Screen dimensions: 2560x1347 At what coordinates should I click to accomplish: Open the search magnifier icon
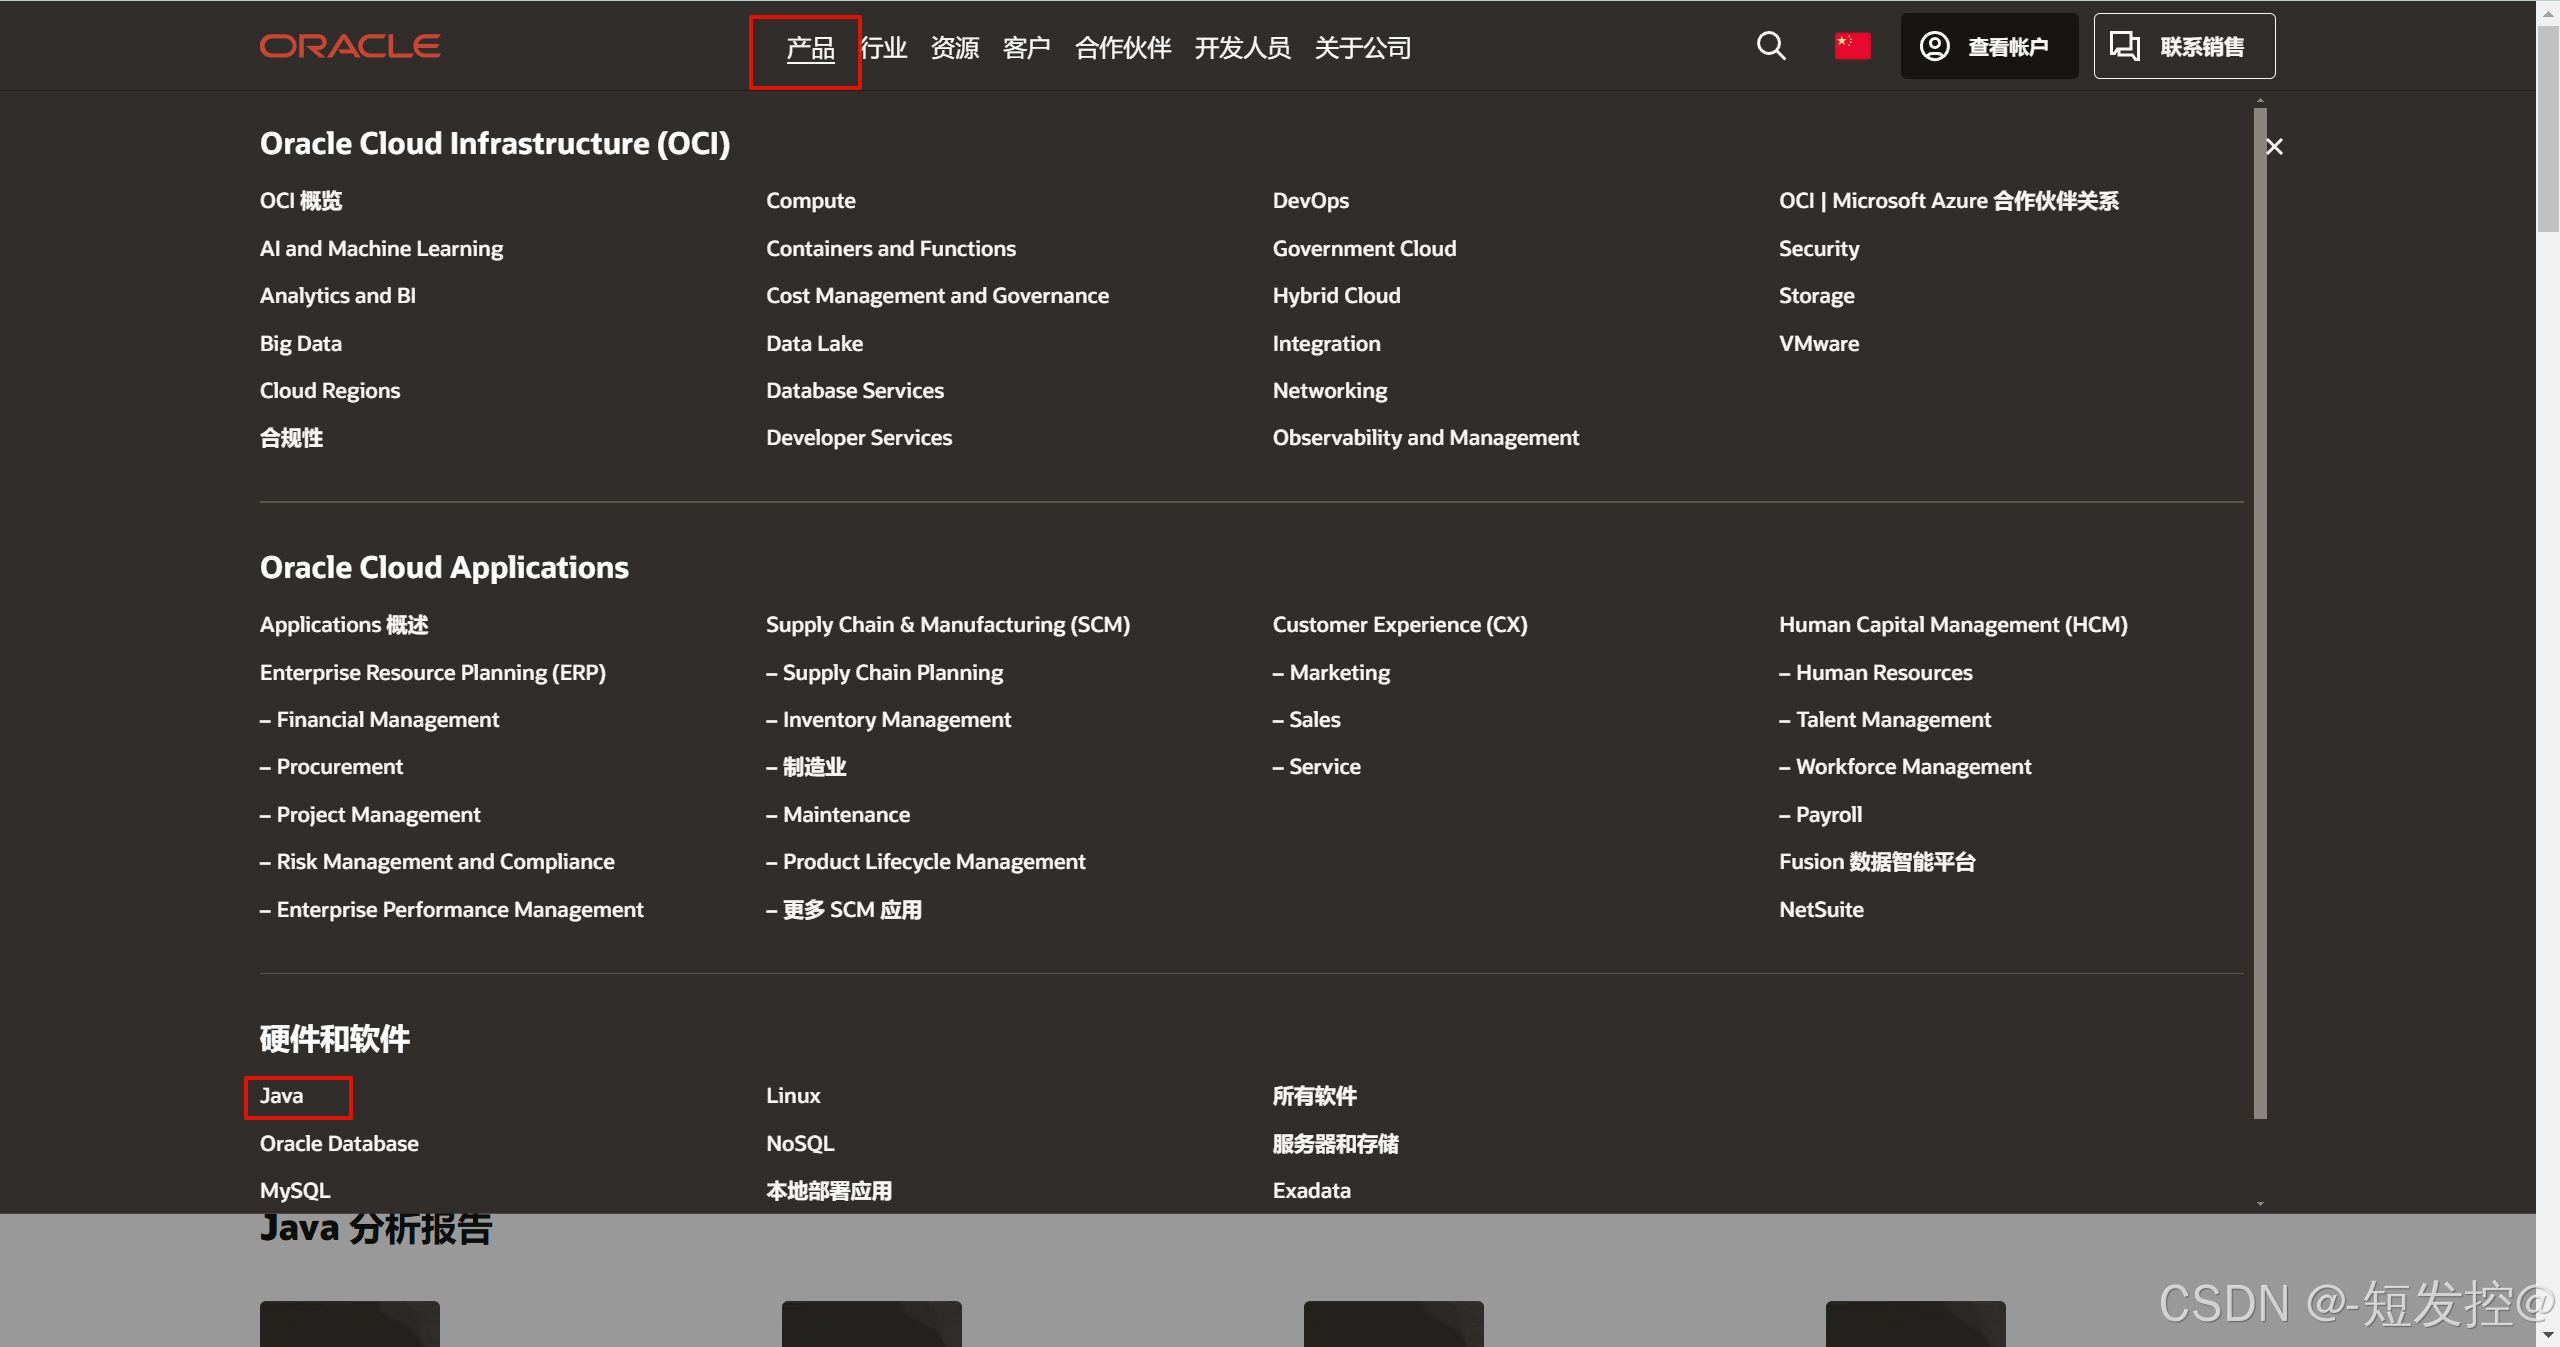1771,46
